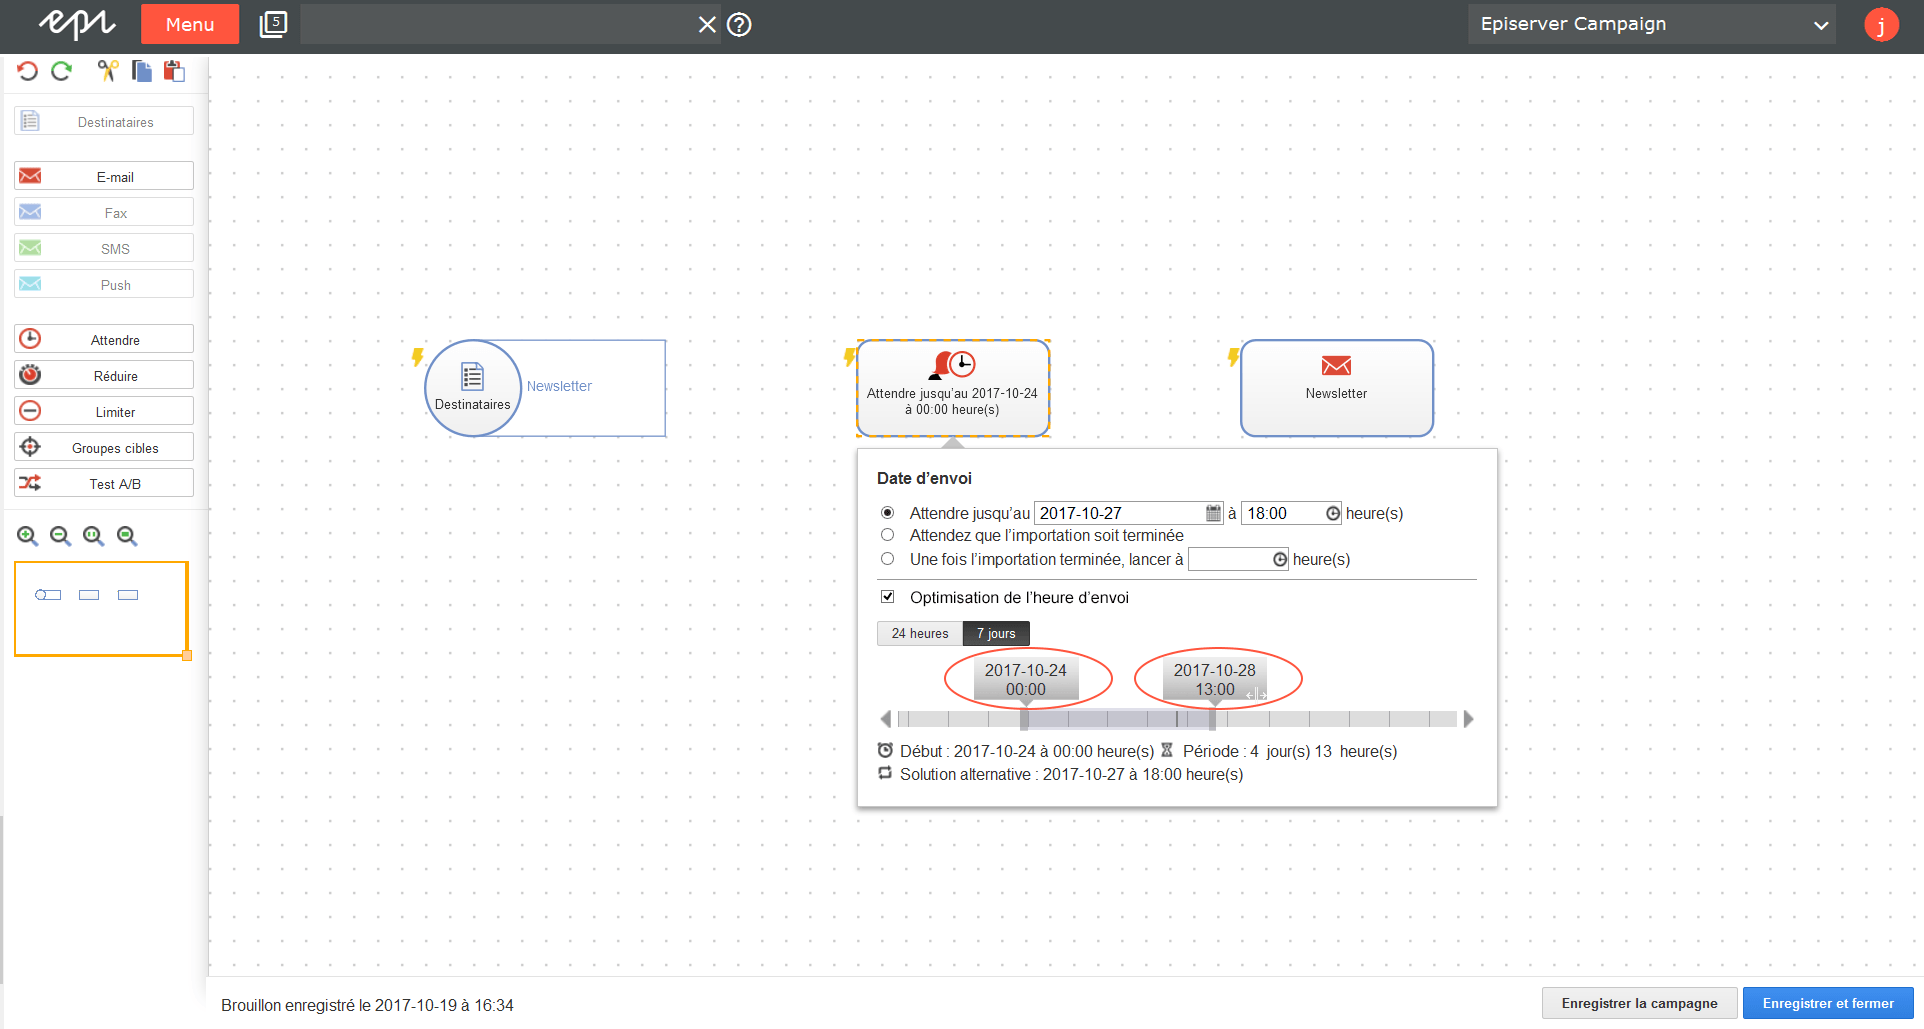Screen dimensions: 1924x1029
Task: Add a Test A/B element from the palette
Action: (x=104, y=483)
